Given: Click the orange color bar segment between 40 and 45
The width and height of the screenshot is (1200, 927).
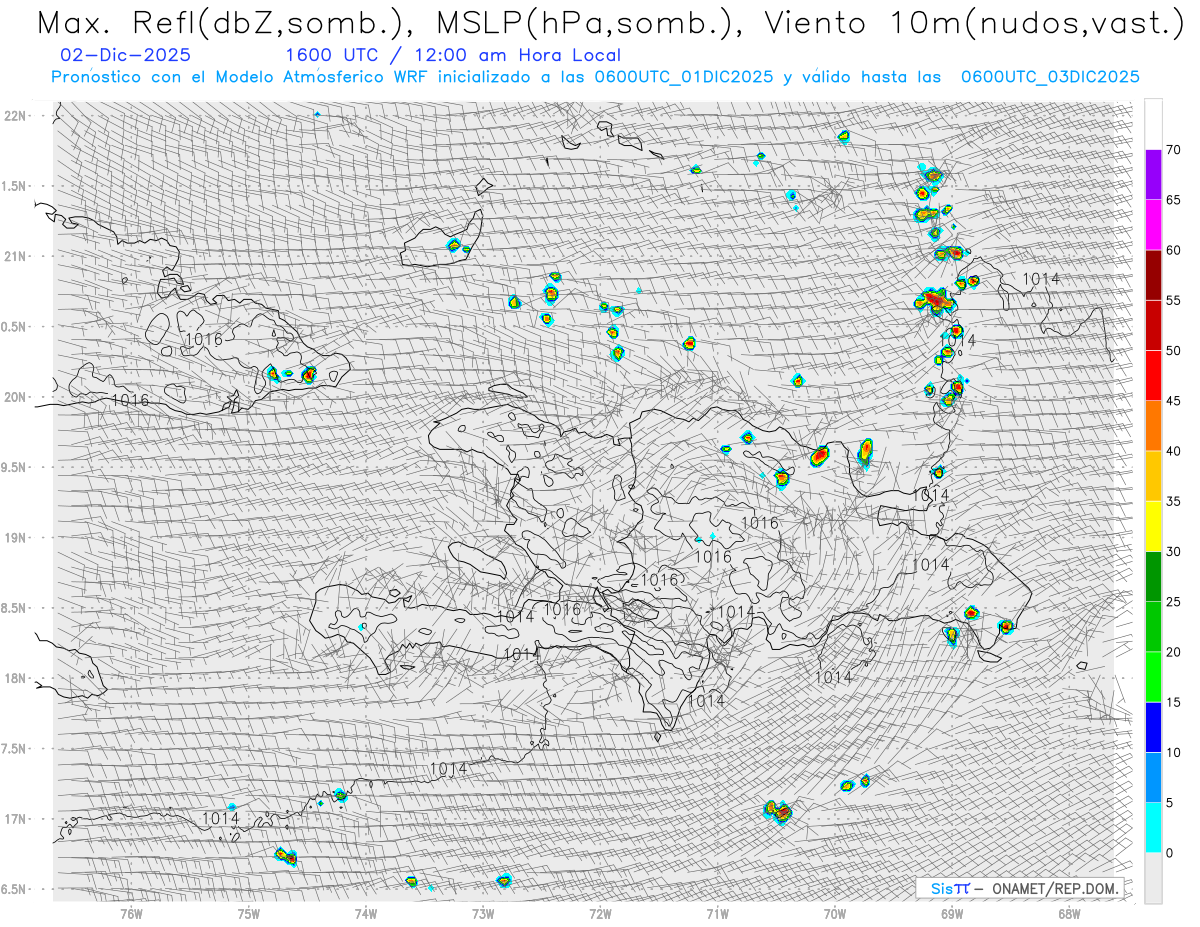Looking at the screenshot, I should point(1153,426).
